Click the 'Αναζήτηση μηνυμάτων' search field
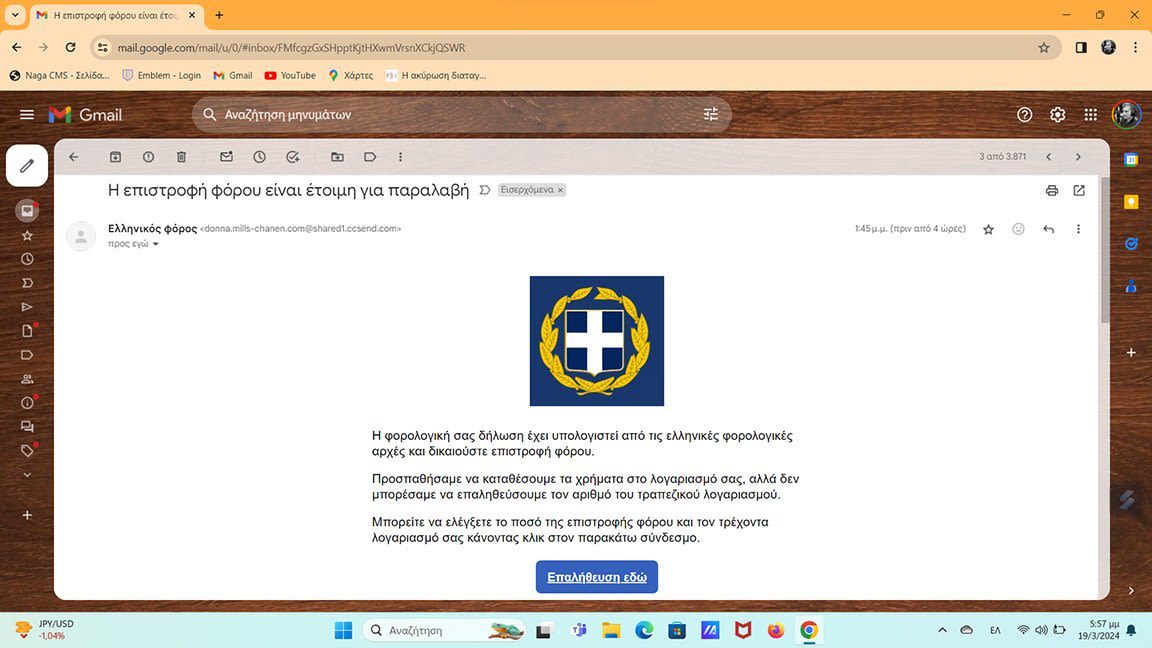This screenshot has height=648, width=1152. point(450,115)
